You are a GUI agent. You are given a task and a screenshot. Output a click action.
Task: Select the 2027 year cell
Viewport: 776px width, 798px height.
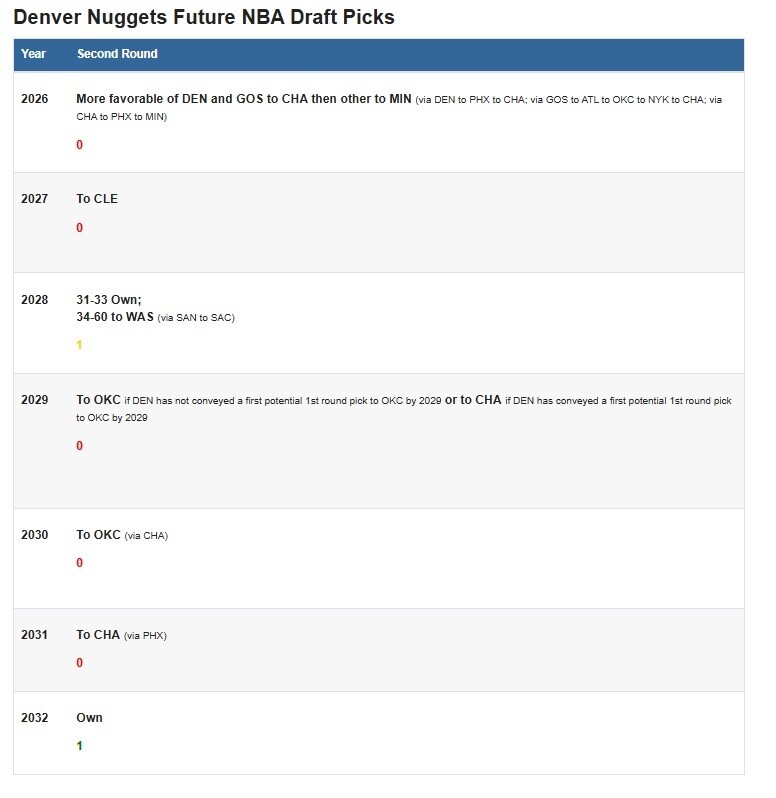(x=35, y=199)
